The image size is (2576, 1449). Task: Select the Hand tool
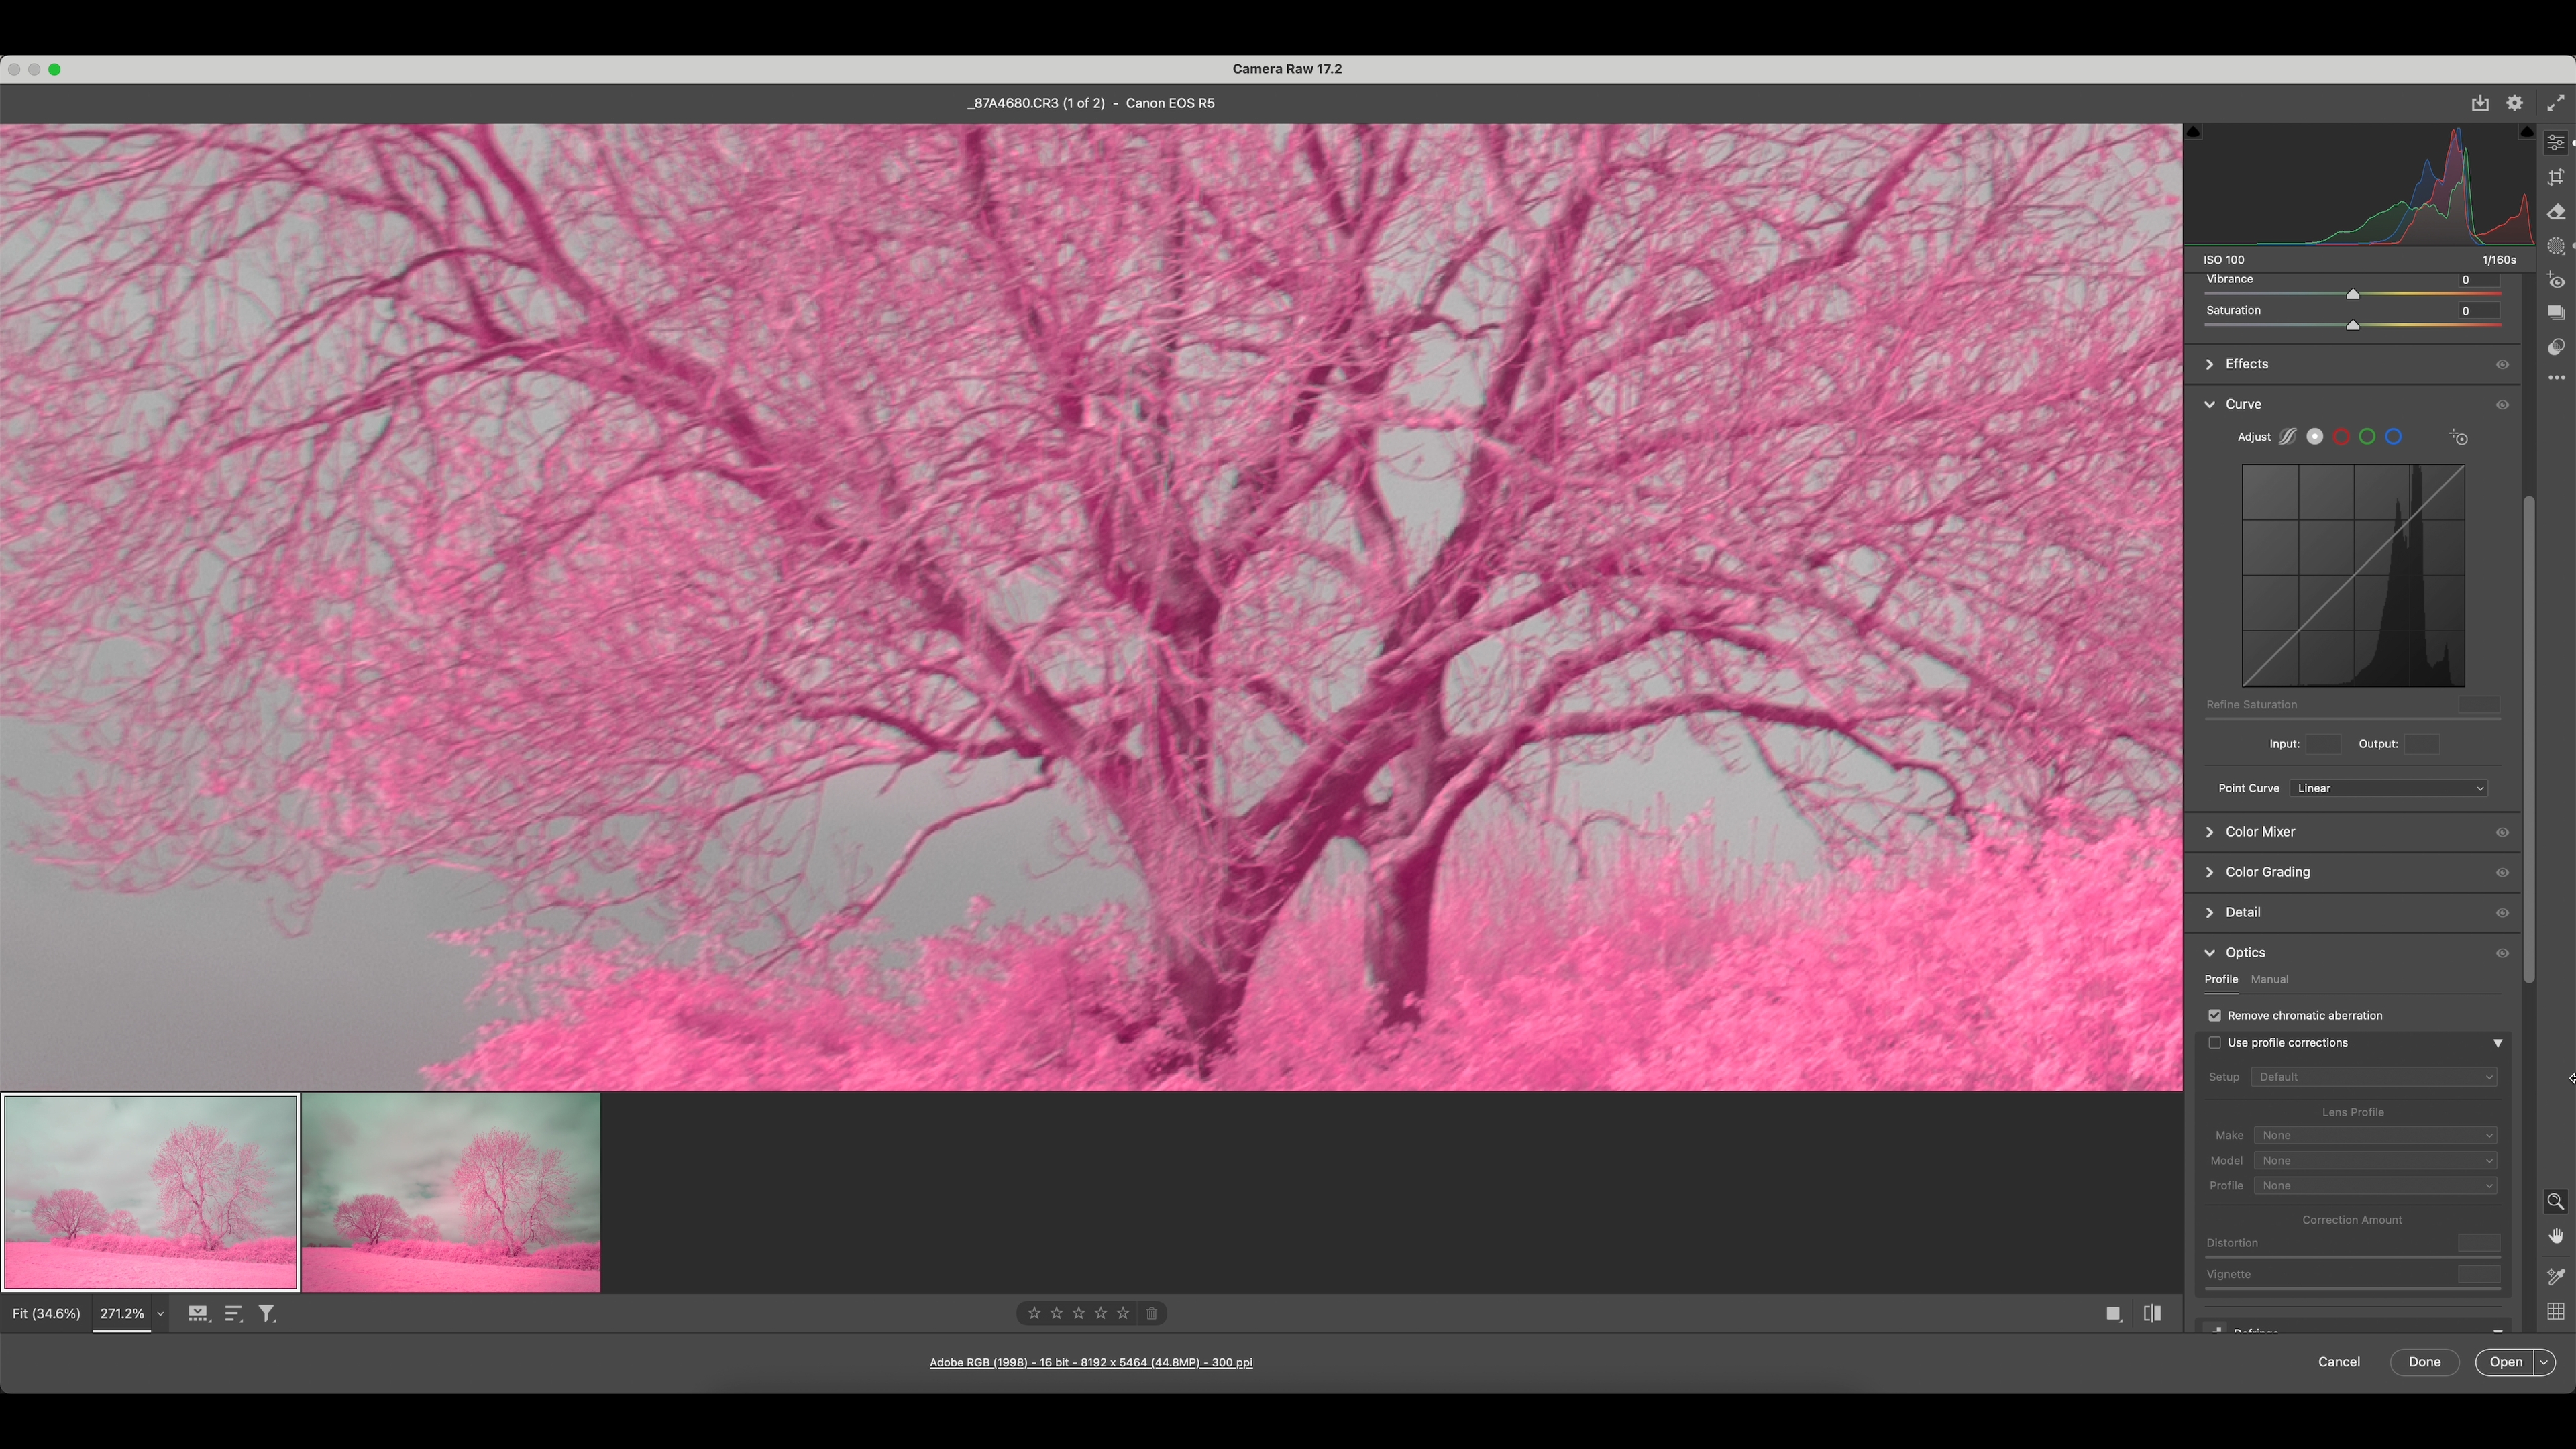point(2555,1236)
